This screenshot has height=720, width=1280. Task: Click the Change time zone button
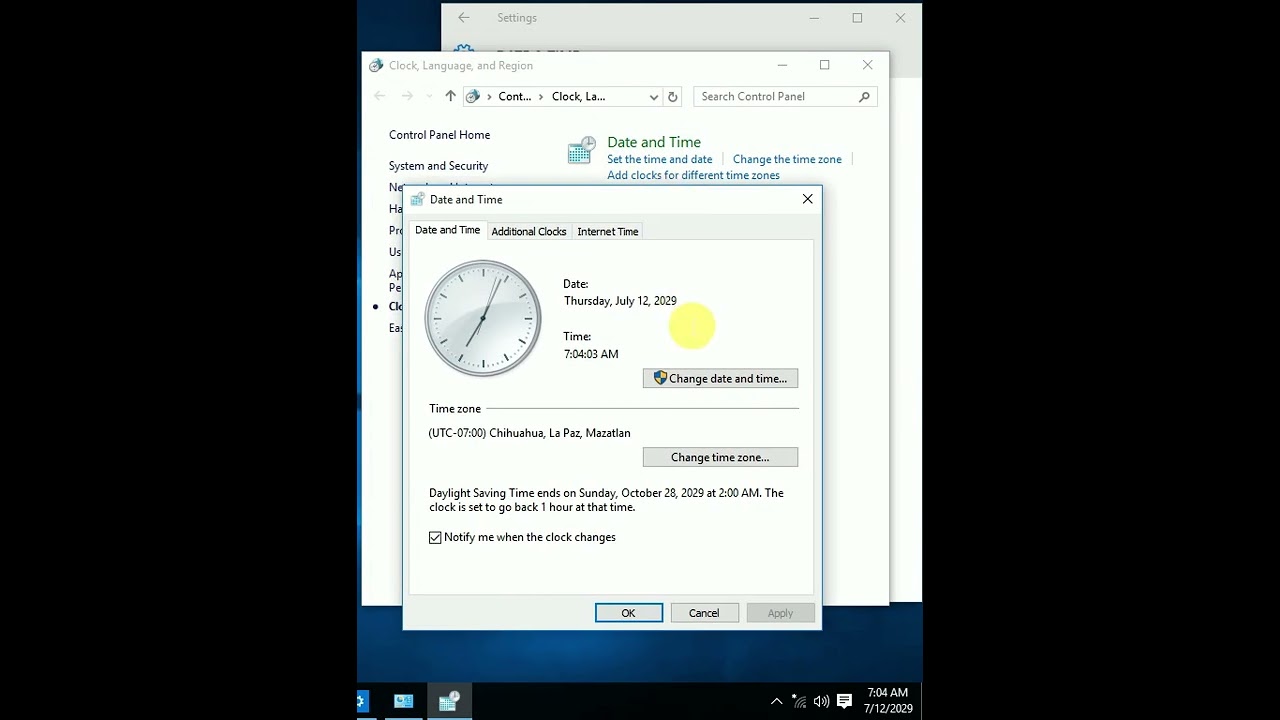pos(720,457)
